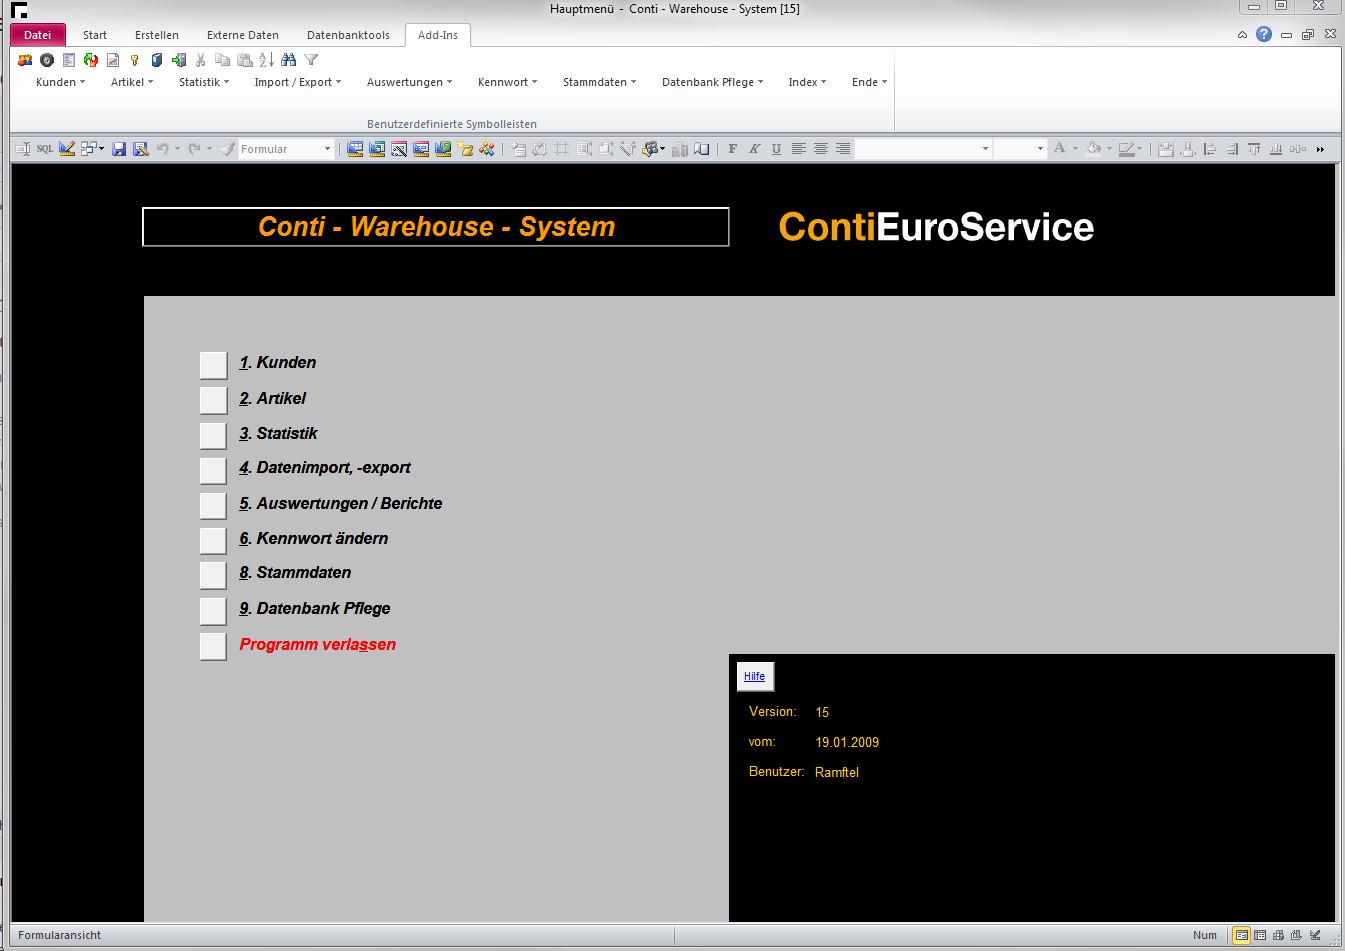Toggle the square button beside 5. Auswertungen / Berichte
Image resolution: width=1345 pixels, height=951 pixels.
[213, 505]
